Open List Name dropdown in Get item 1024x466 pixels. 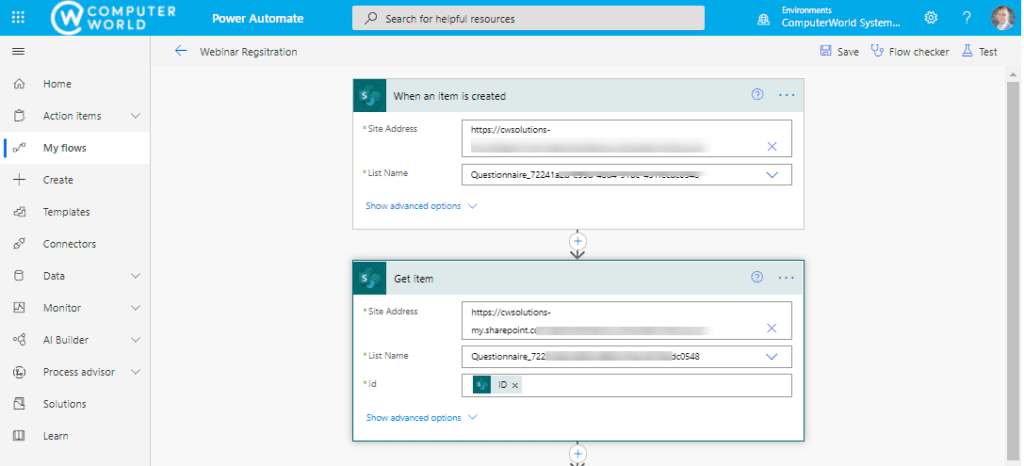772,357
